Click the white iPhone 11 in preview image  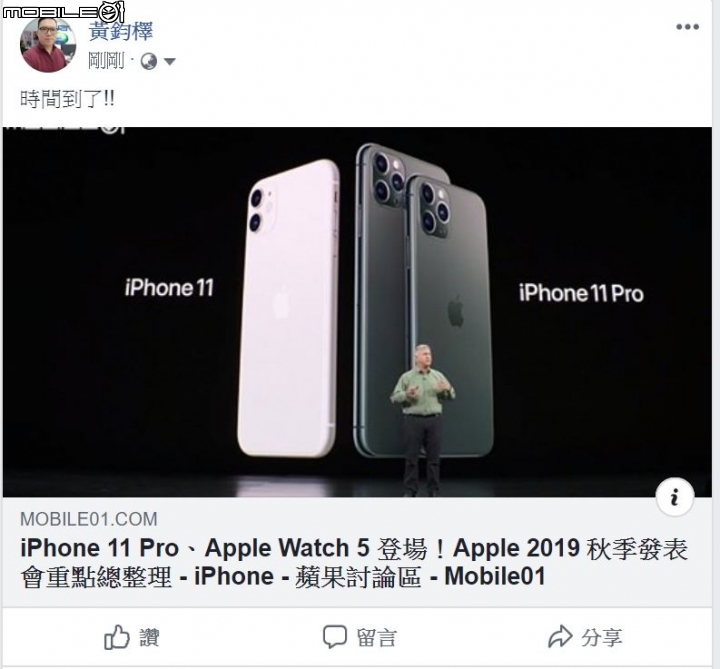(289, 308)
